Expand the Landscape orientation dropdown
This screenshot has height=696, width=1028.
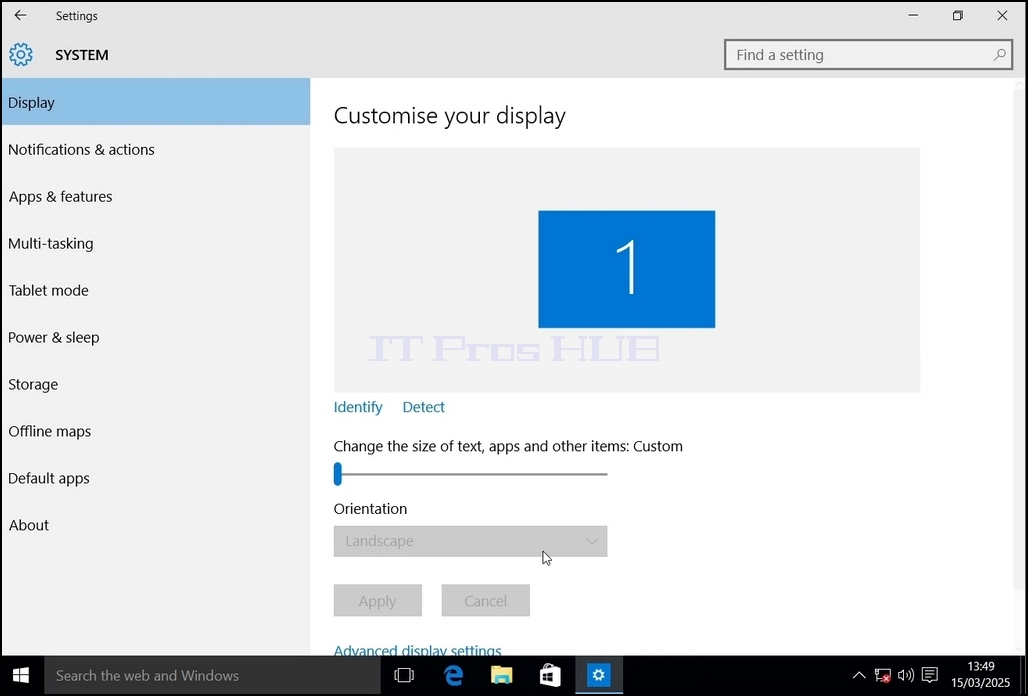coord(470,541)
